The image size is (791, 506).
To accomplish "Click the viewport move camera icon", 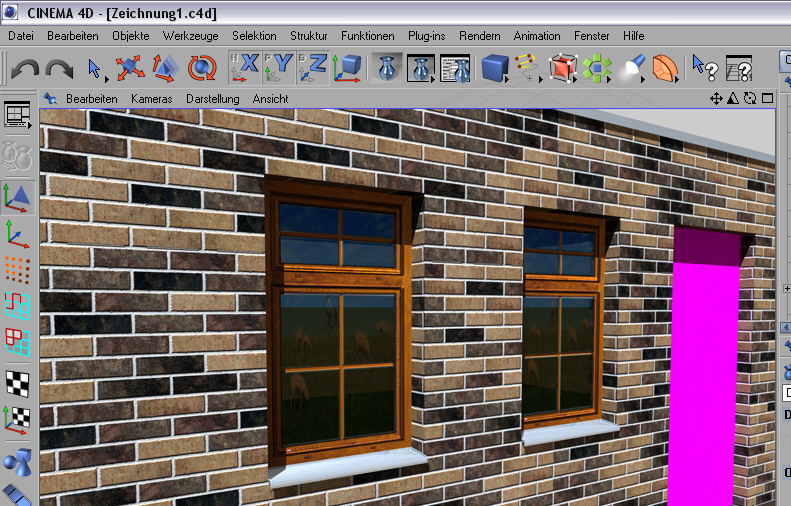I will [x=716, y=98].
